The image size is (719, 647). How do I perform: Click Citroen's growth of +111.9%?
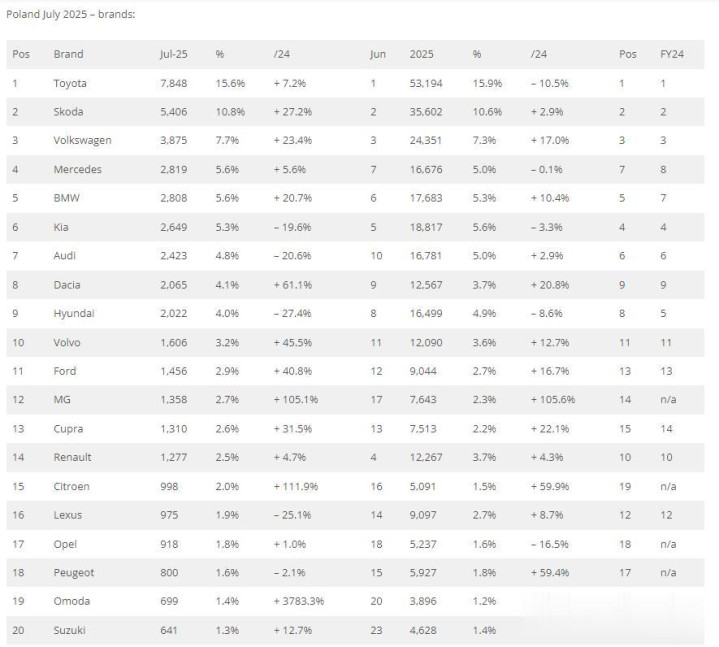point(296,487)
